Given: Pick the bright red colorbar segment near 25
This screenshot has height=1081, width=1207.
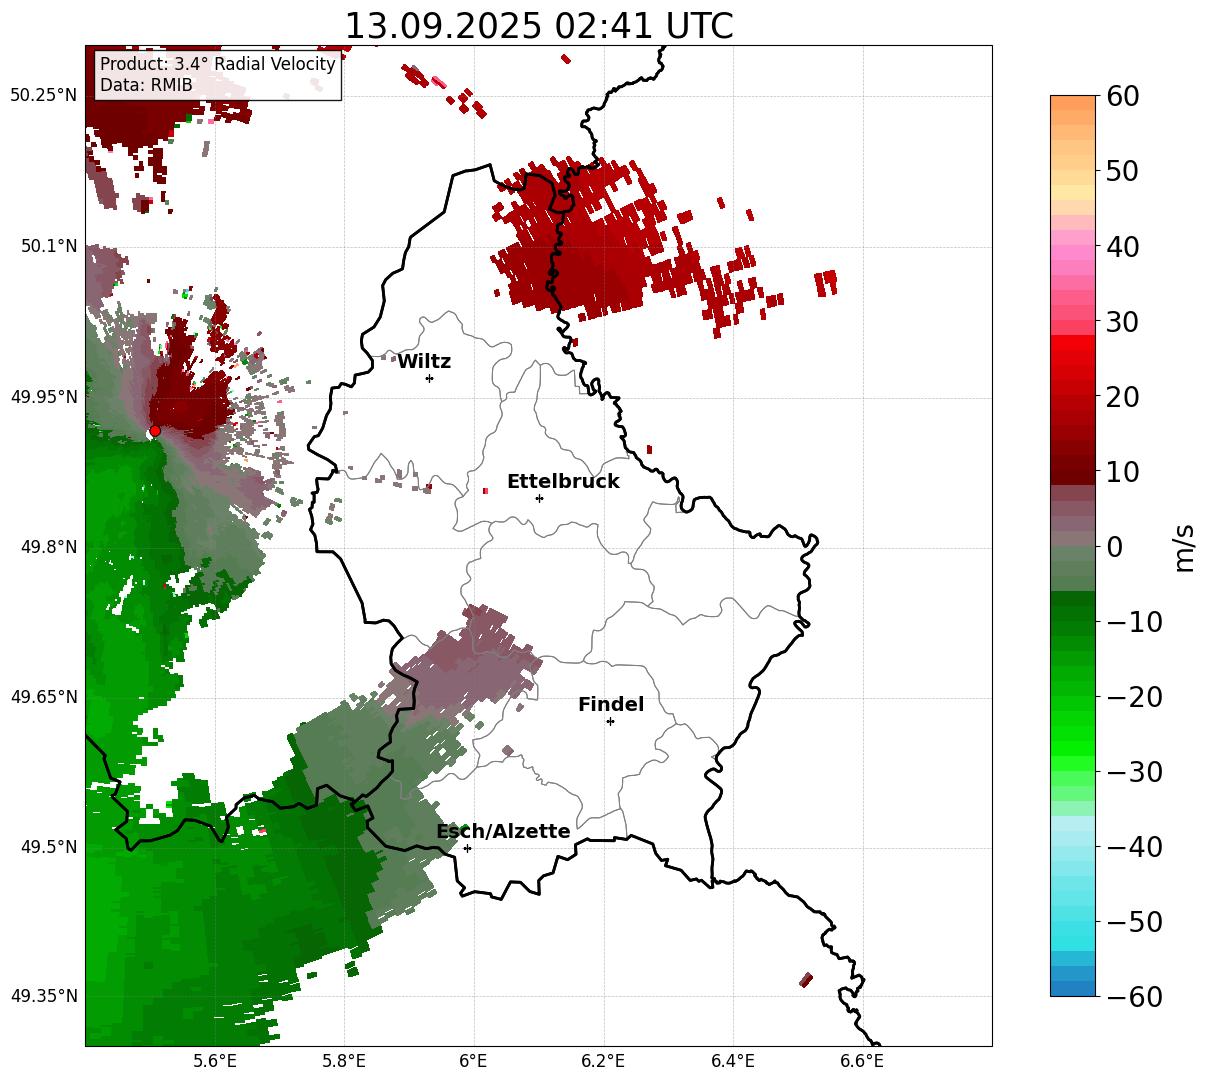Looking at the screenshot, I should click(x=1073, y=358).
